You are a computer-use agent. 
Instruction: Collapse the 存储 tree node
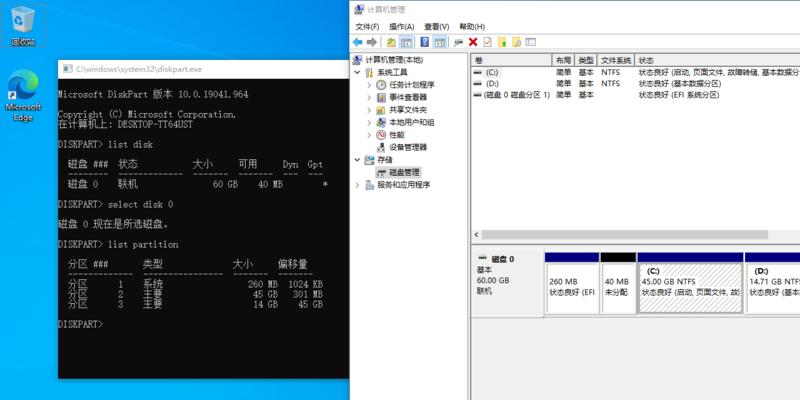(x=358, y=160)
